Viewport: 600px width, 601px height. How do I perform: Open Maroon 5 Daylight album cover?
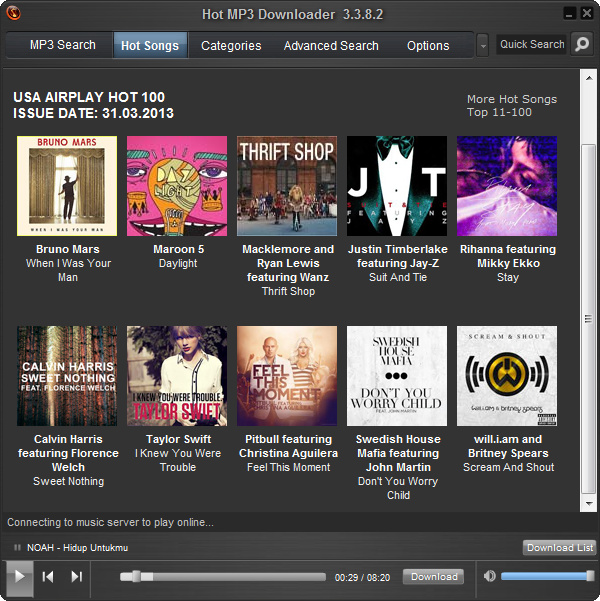(x=177, y=186)
